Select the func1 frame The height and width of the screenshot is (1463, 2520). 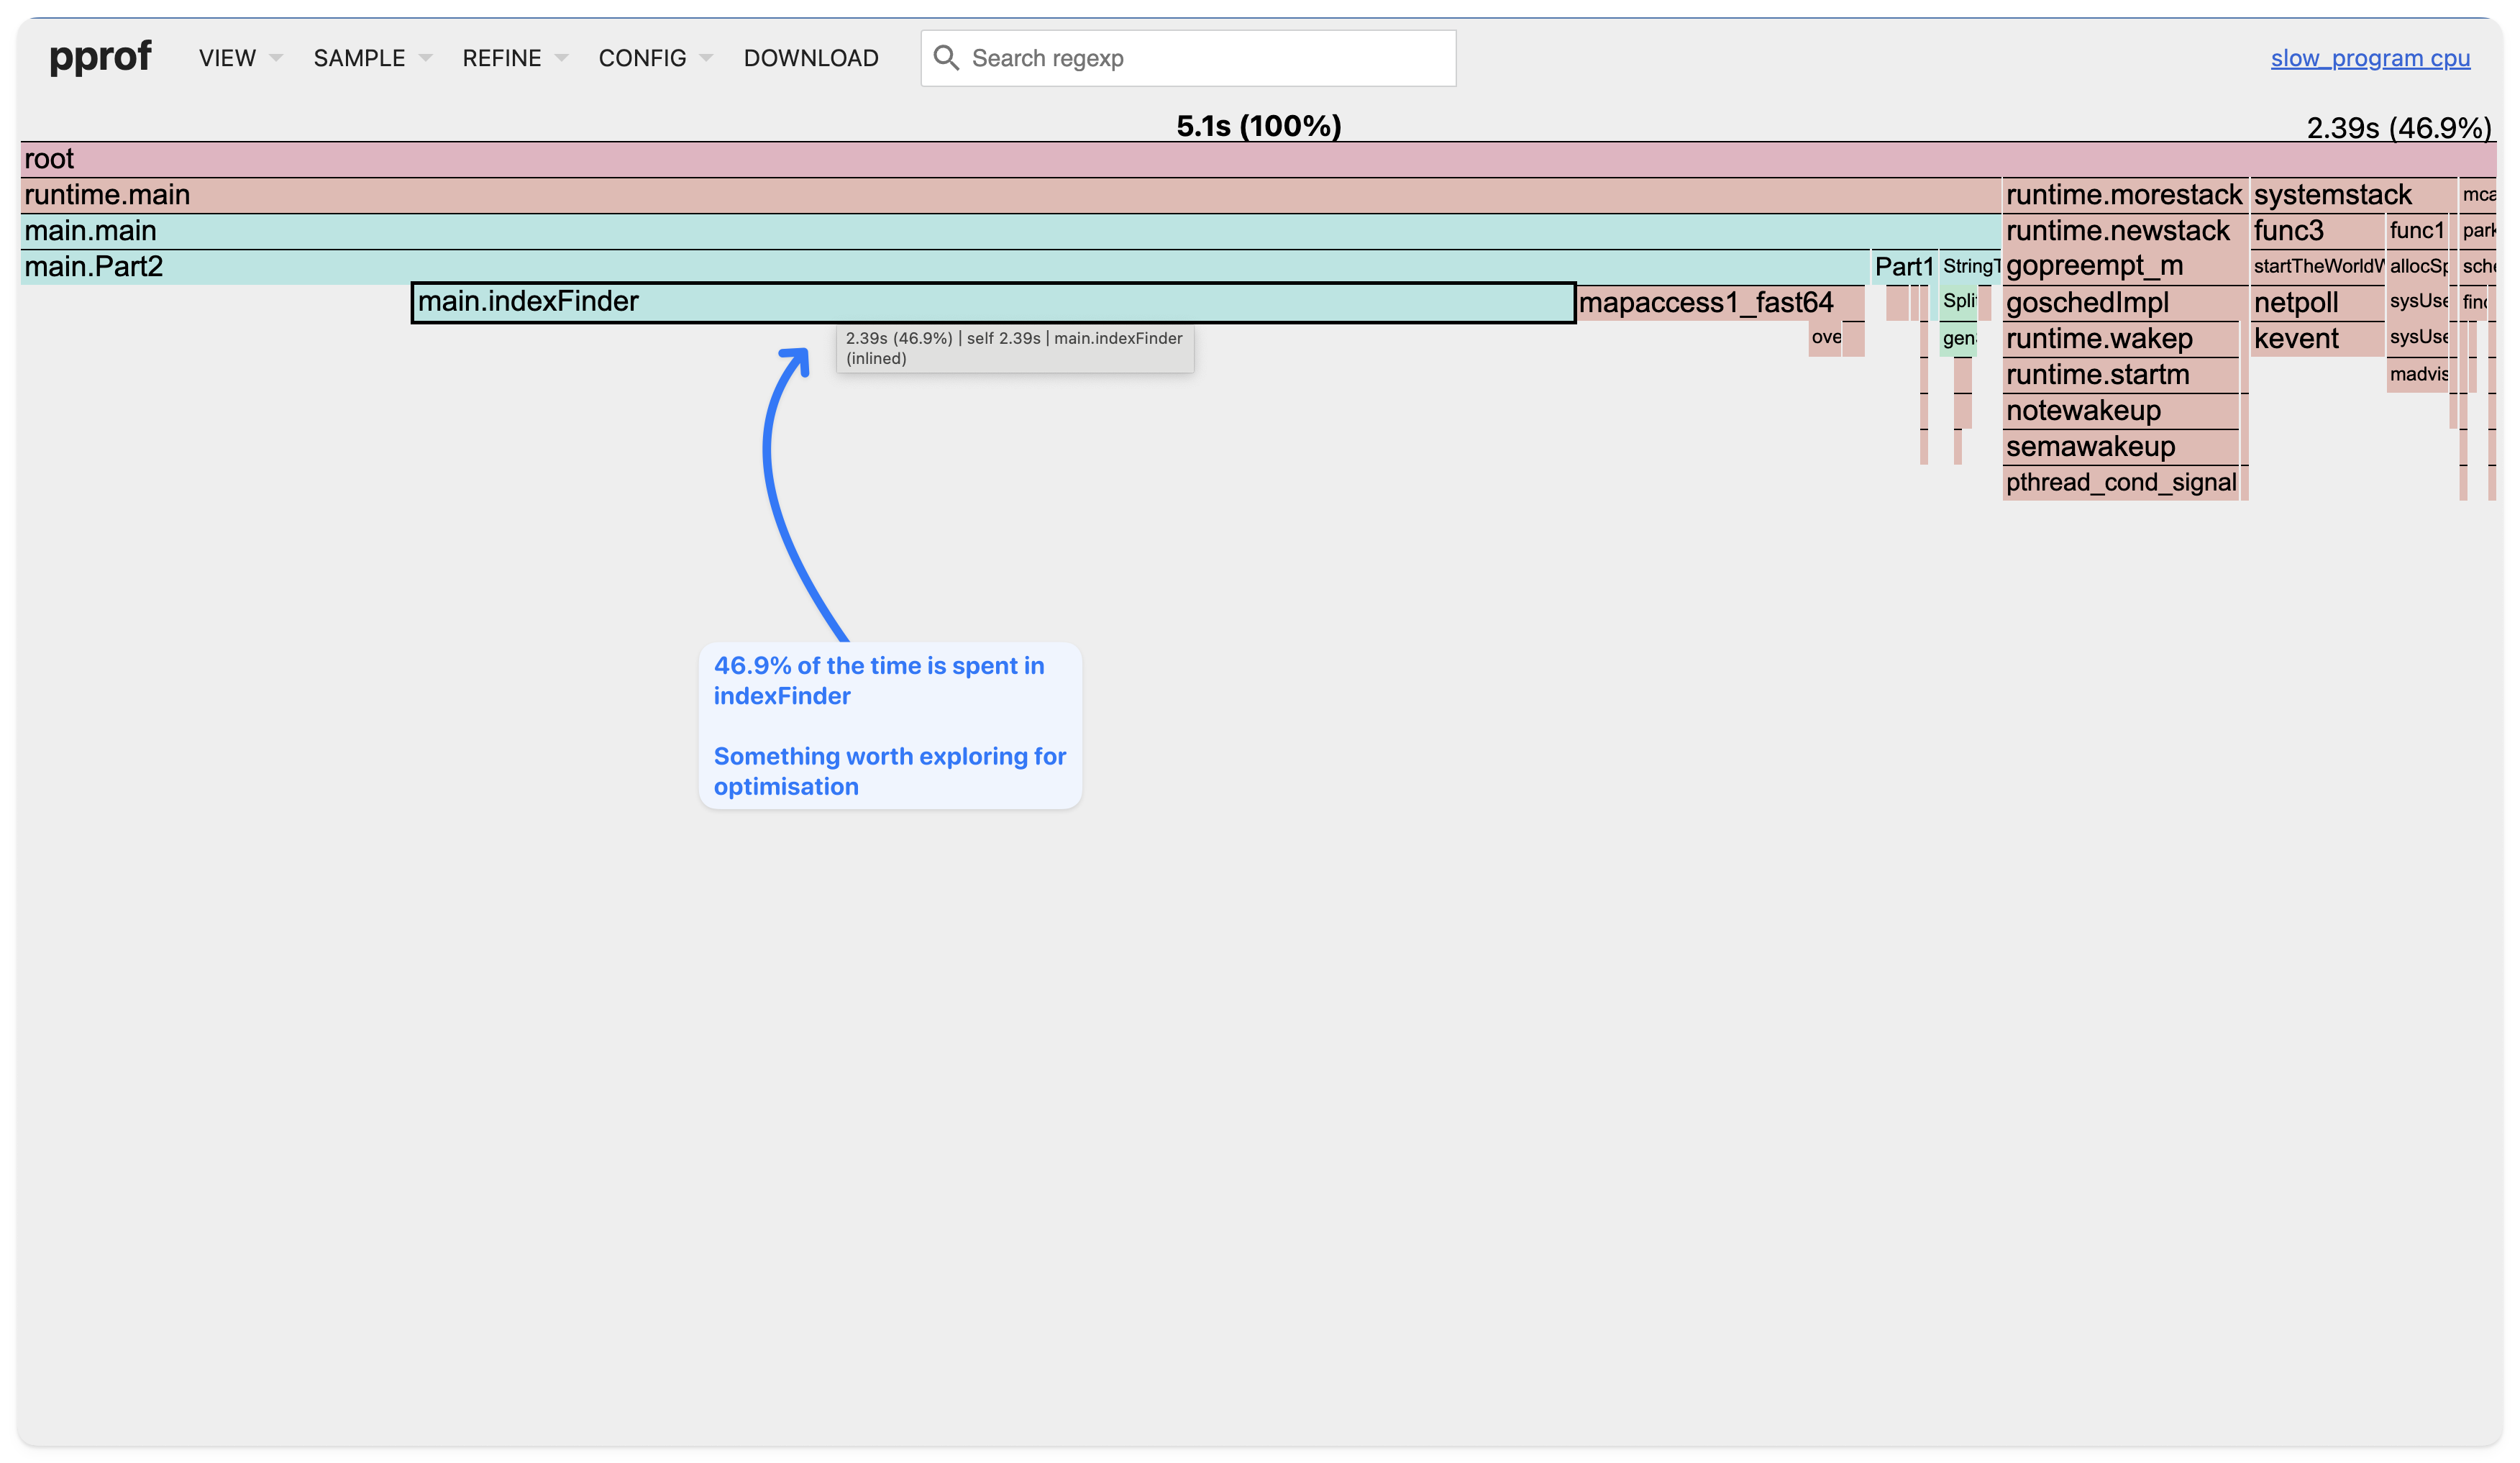pyautogui.click(x=2417, y=231)
